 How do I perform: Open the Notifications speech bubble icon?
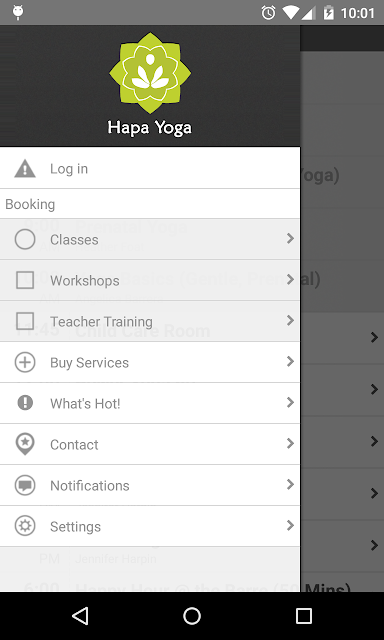point(25,485)
